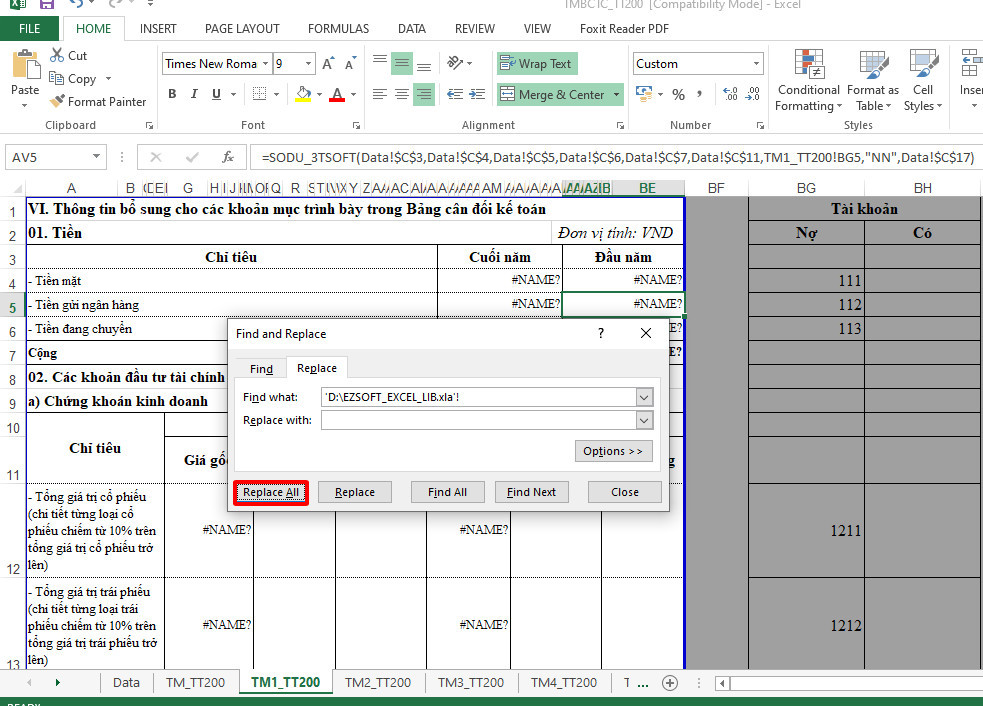The width and height of the screenshot is (983, 706).
Task: Toggle Middle Align
Action: [x=402, y=63]
